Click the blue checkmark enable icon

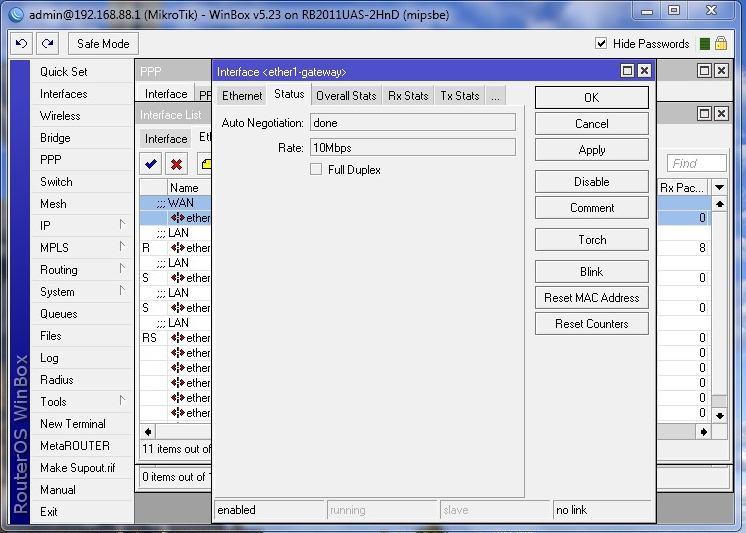[x=151, y=164]
